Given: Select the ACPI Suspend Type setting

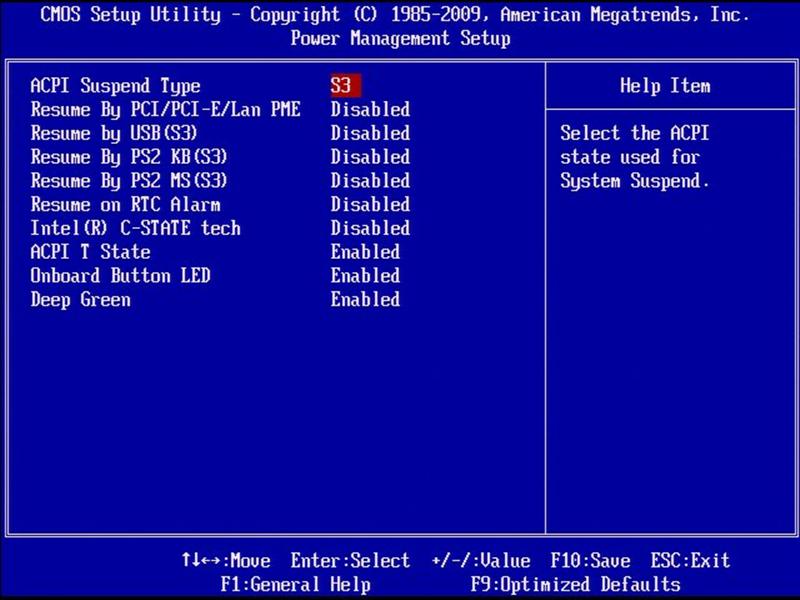Looking at the screenshot, I should (x=118, y=85).
